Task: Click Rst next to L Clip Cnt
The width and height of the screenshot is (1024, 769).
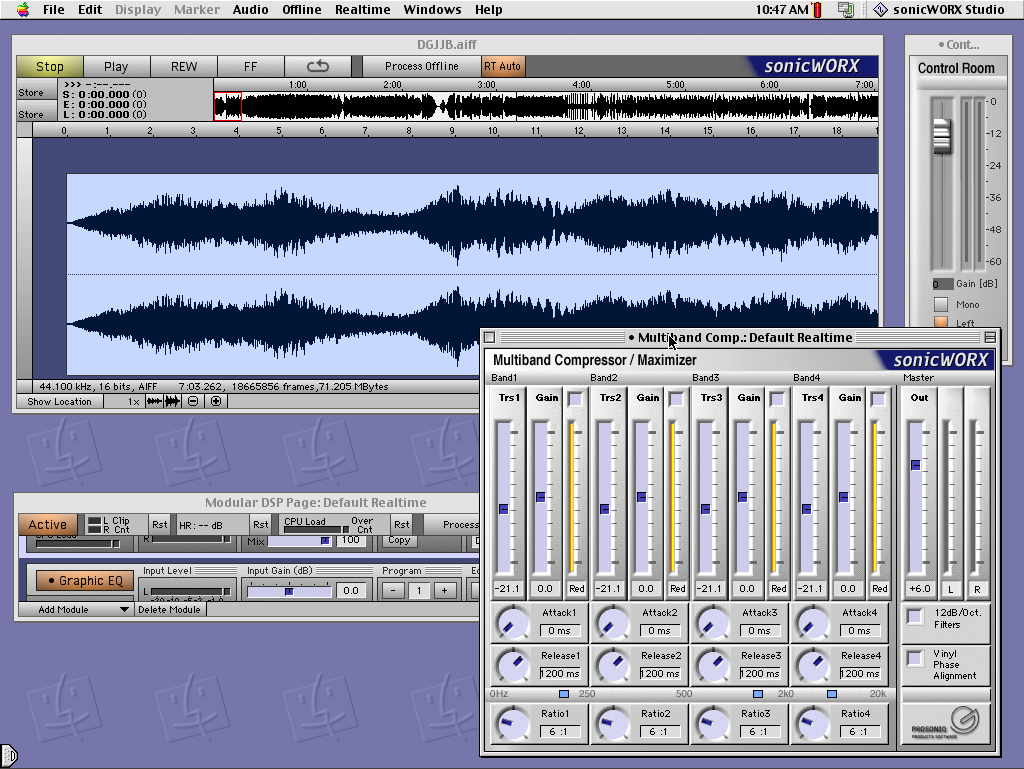Action: point(159,524)
